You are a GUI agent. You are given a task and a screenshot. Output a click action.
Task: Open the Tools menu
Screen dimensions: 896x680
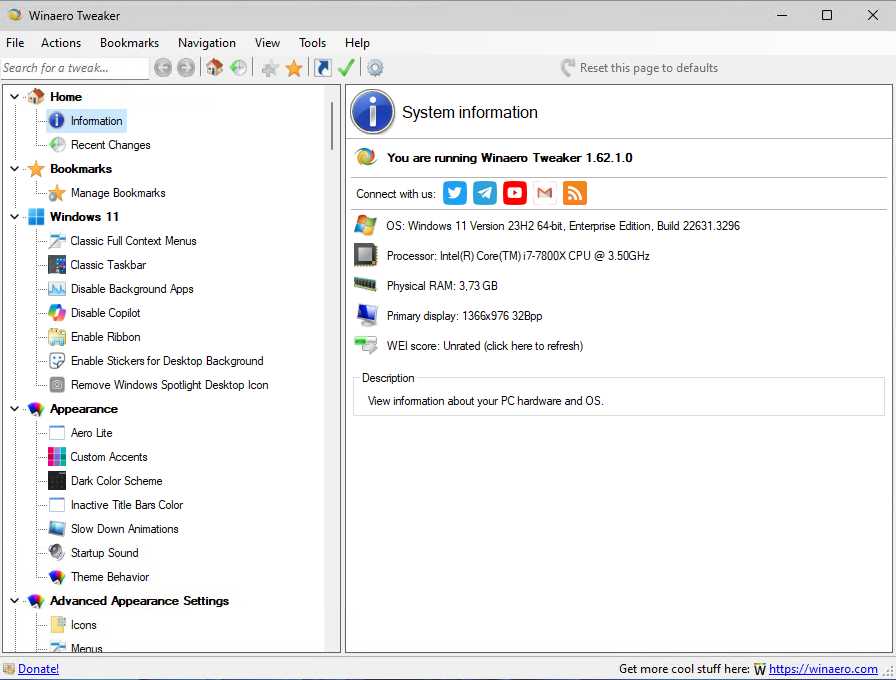point(312,42)
